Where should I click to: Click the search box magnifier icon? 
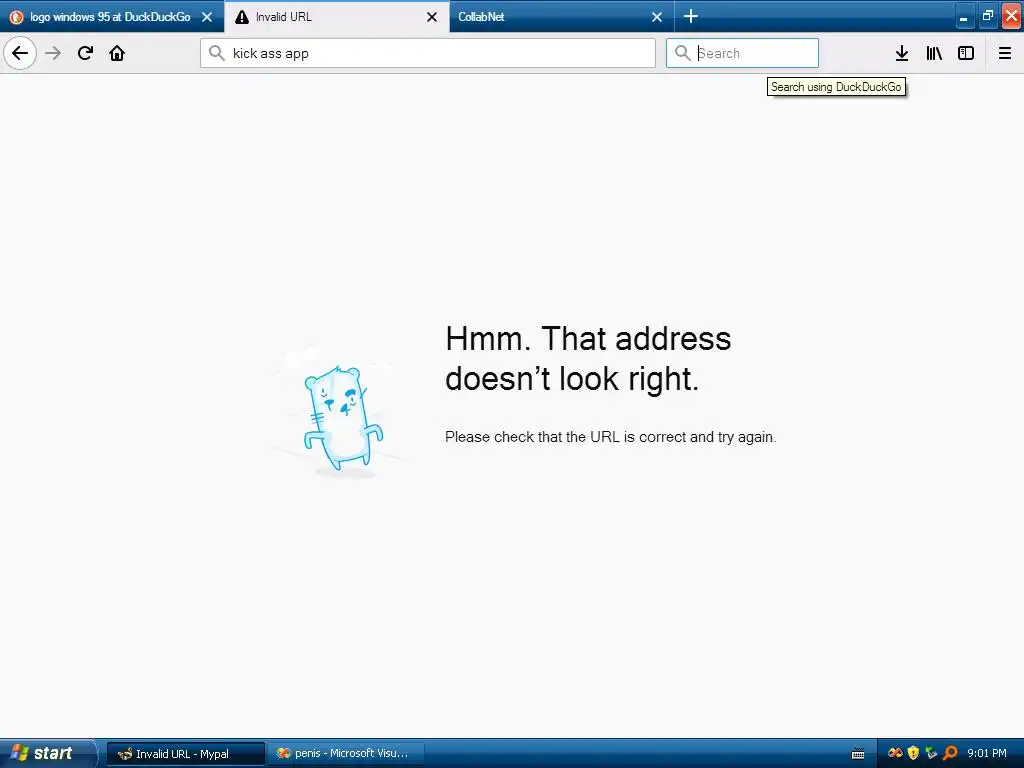(682, 53)
